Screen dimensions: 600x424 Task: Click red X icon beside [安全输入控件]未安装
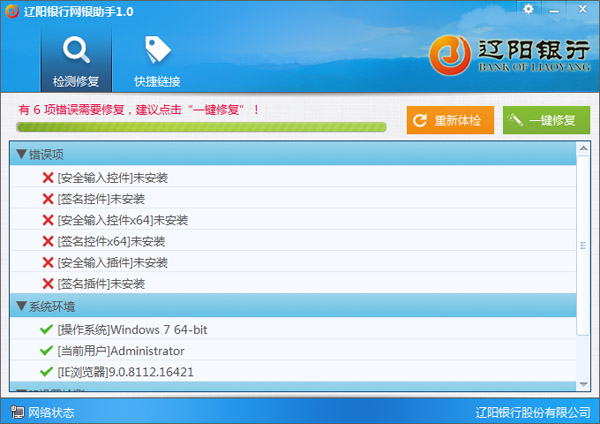click(48, 178)
